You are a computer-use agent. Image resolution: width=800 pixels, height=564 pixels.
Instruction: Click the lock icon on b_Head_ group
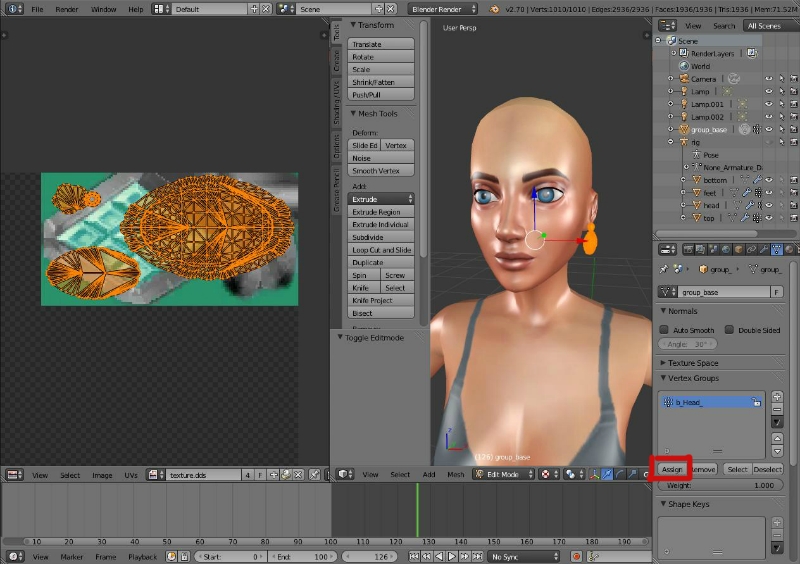coord(757,402)
